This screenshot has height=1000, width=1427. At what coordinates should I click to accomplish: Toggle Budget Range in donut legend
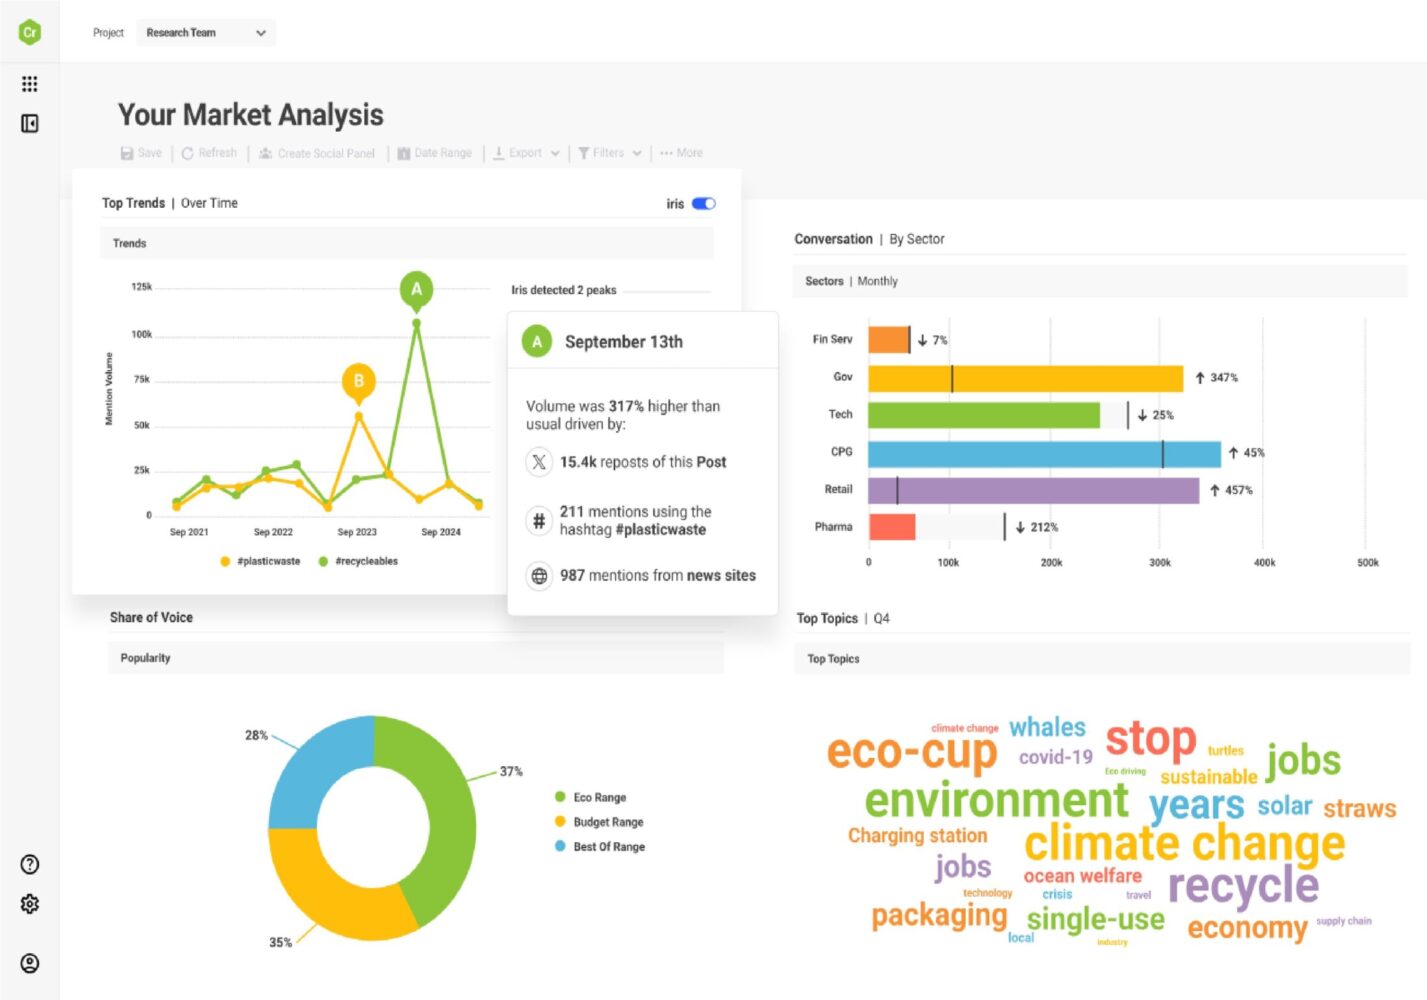pyautogui.click(x=599, y=822)
